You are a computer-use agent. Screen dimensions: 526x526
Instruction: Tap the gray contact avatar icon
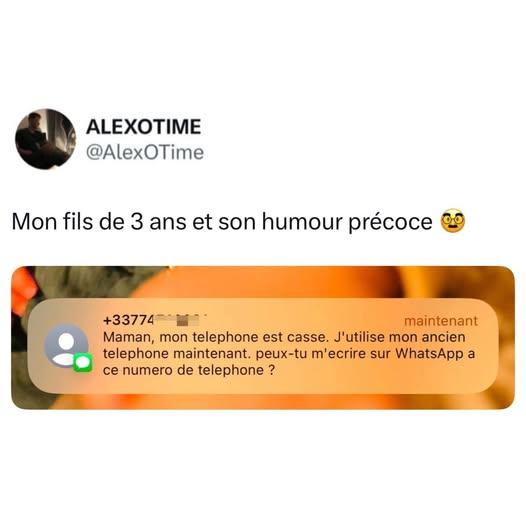coord(66,346)
